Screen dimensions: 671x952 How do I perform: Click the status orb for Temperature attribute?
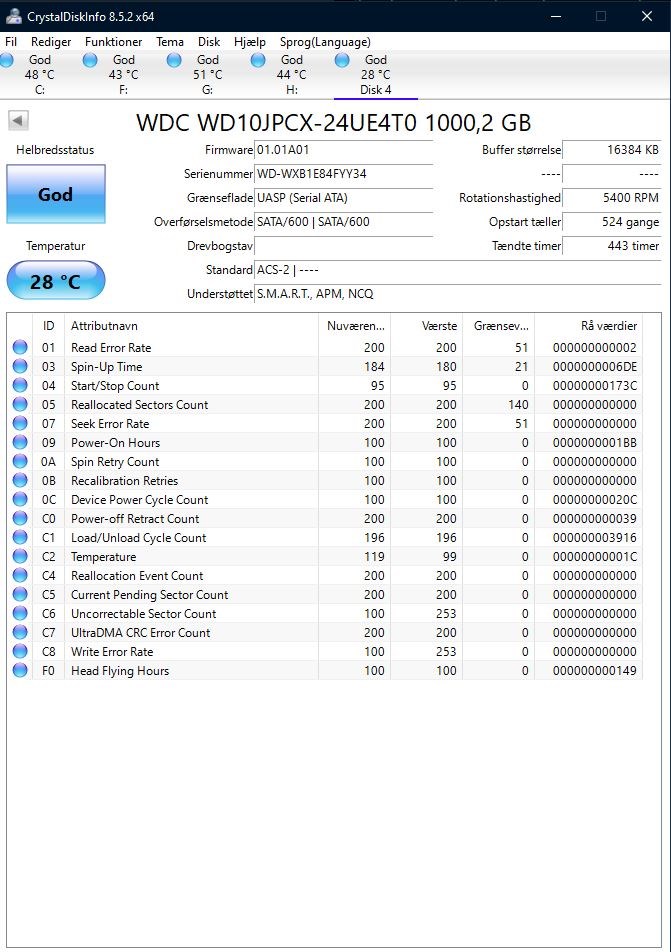[x=20, y=556]
